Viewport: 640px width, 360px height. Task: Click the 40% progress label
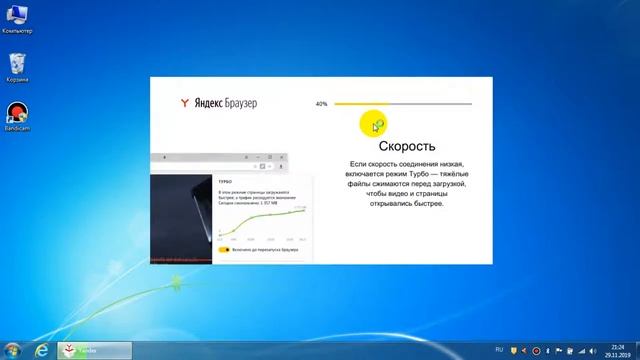[322, 104]
